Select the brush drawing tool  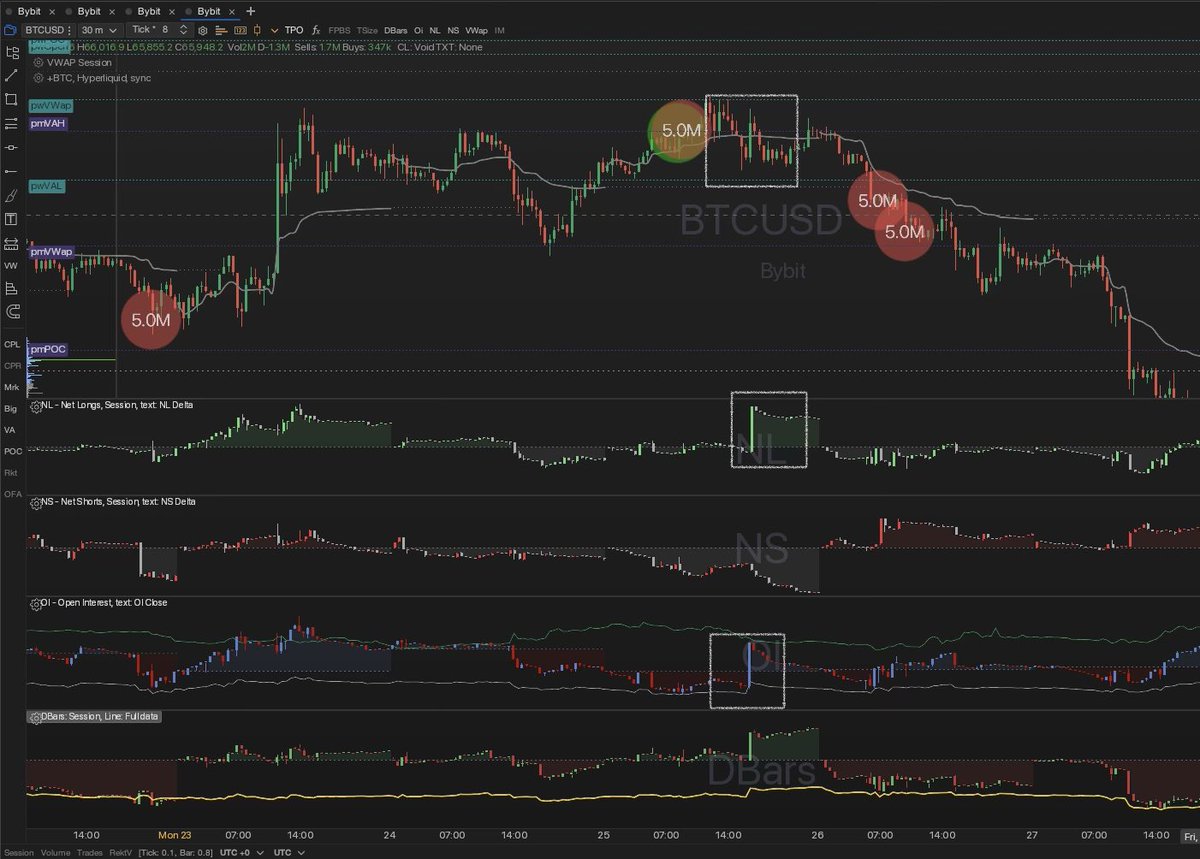(13, 194)
